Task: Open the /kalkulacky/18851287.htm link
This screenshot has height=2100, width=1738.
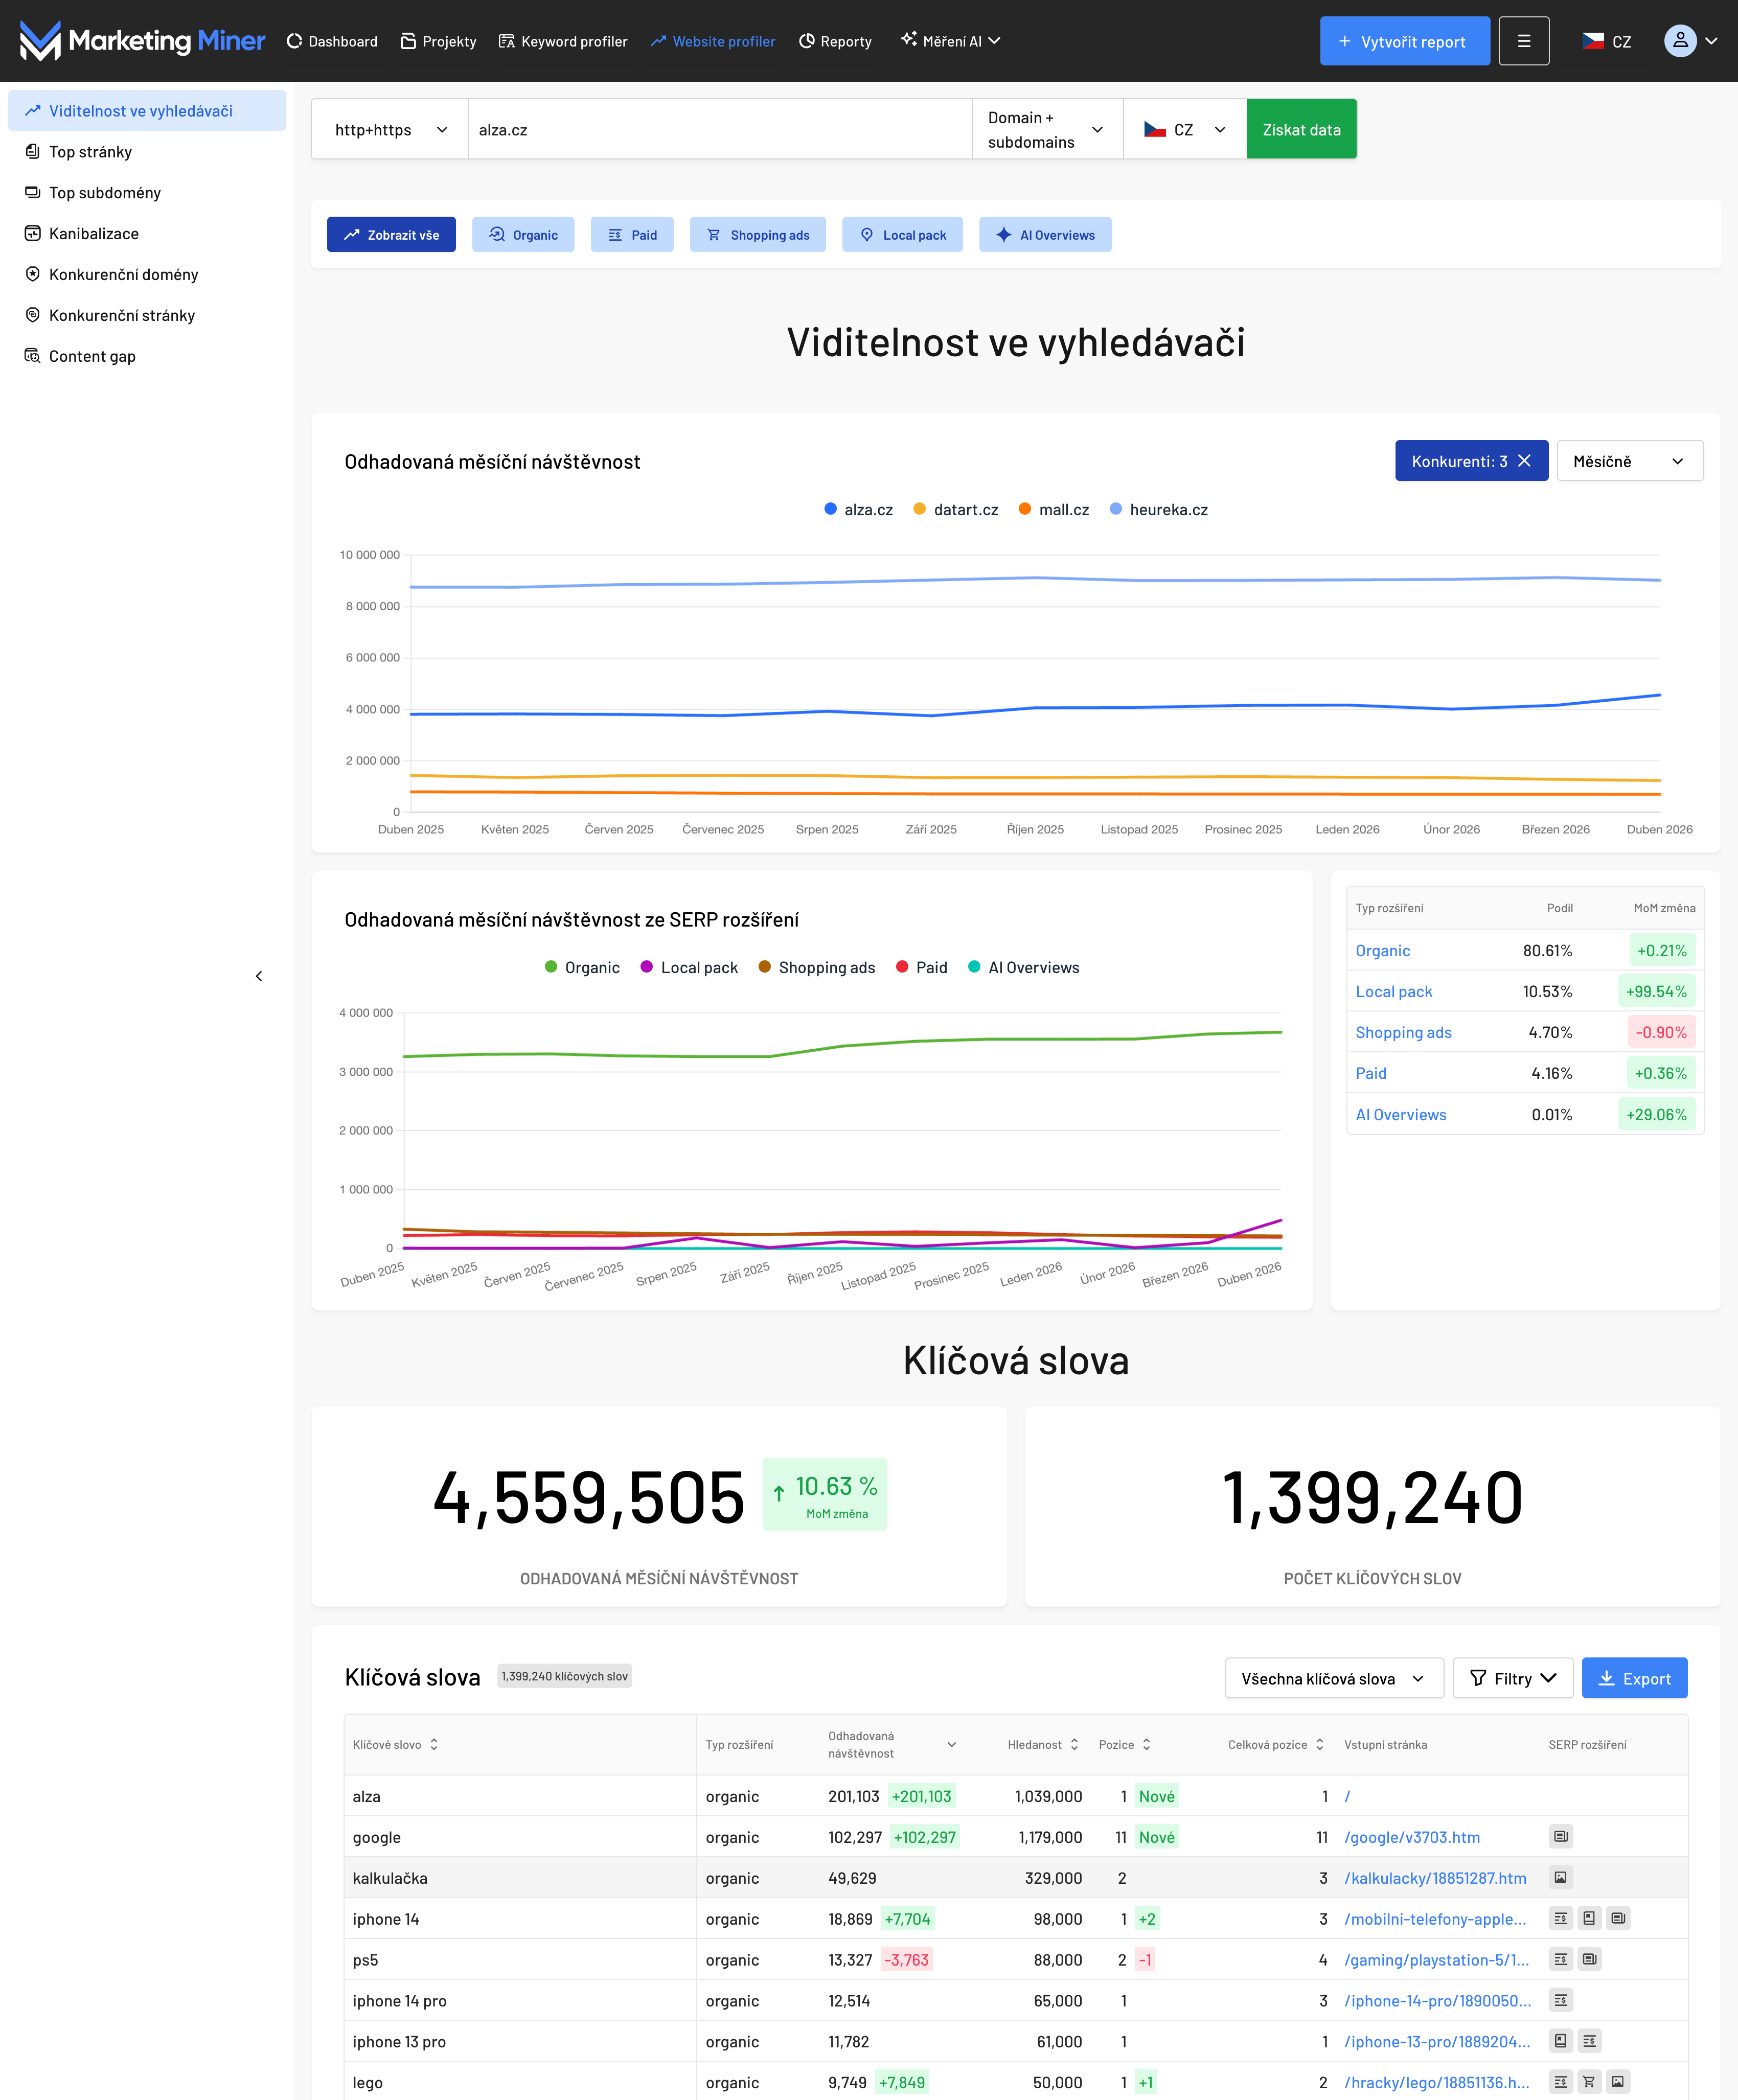Action: tap(1434, 1878)
